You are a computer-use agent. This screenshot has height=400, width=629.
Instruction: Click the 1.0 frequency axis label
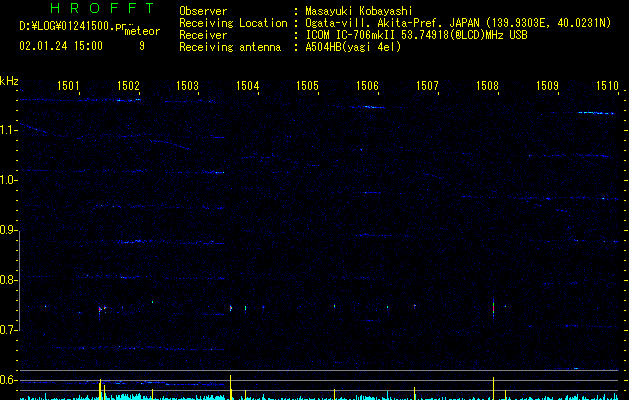pyautogui.click(x=9, y=180)
